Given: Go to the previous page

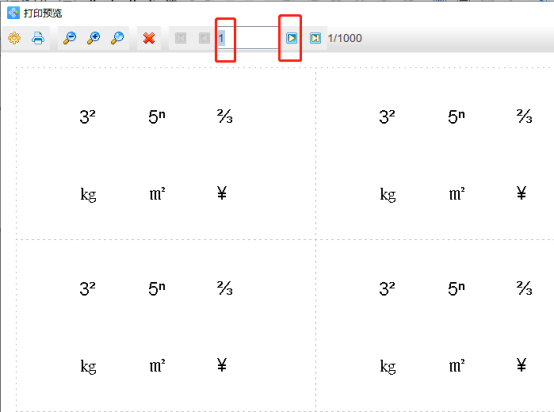Looking at the screenshot, I should pyautogui.click(x=204, y=38).
